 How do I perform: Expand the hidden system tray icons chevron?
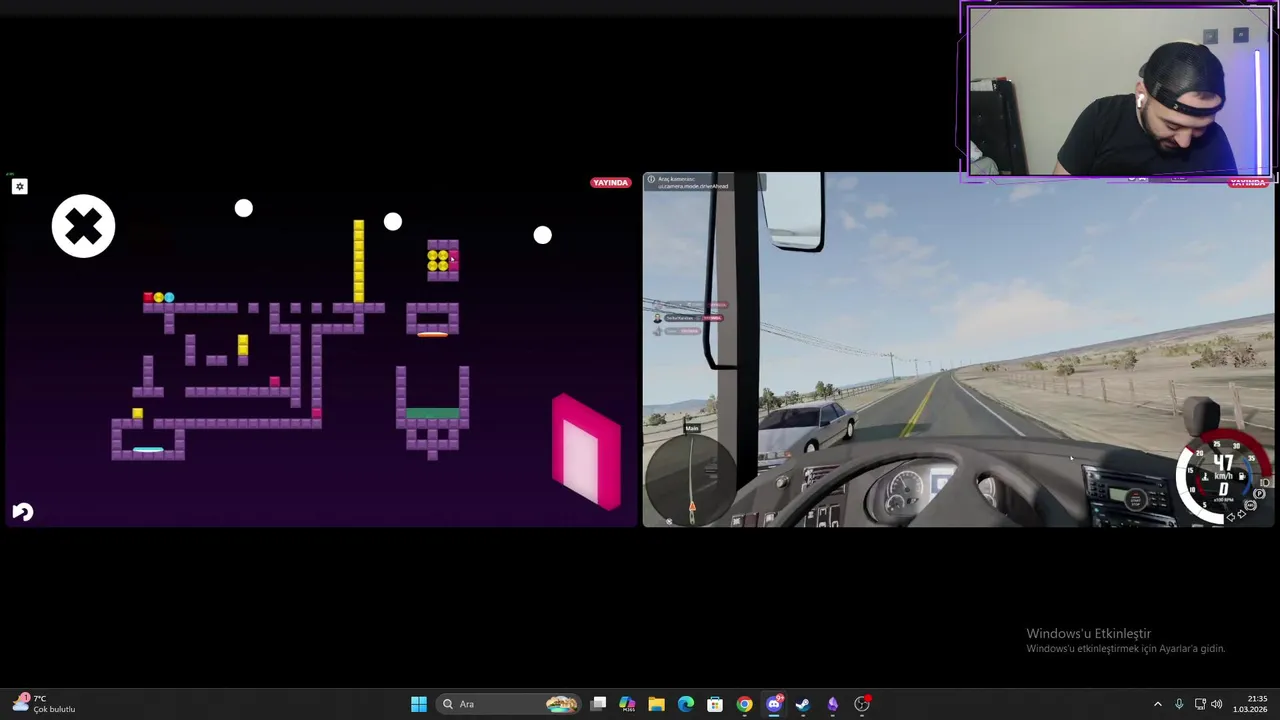click(1158, 704)
